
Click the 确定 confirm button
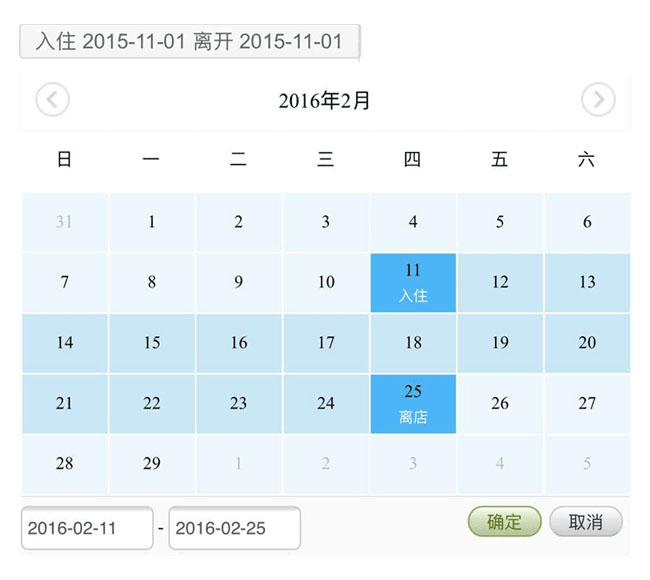coord(504,522)
